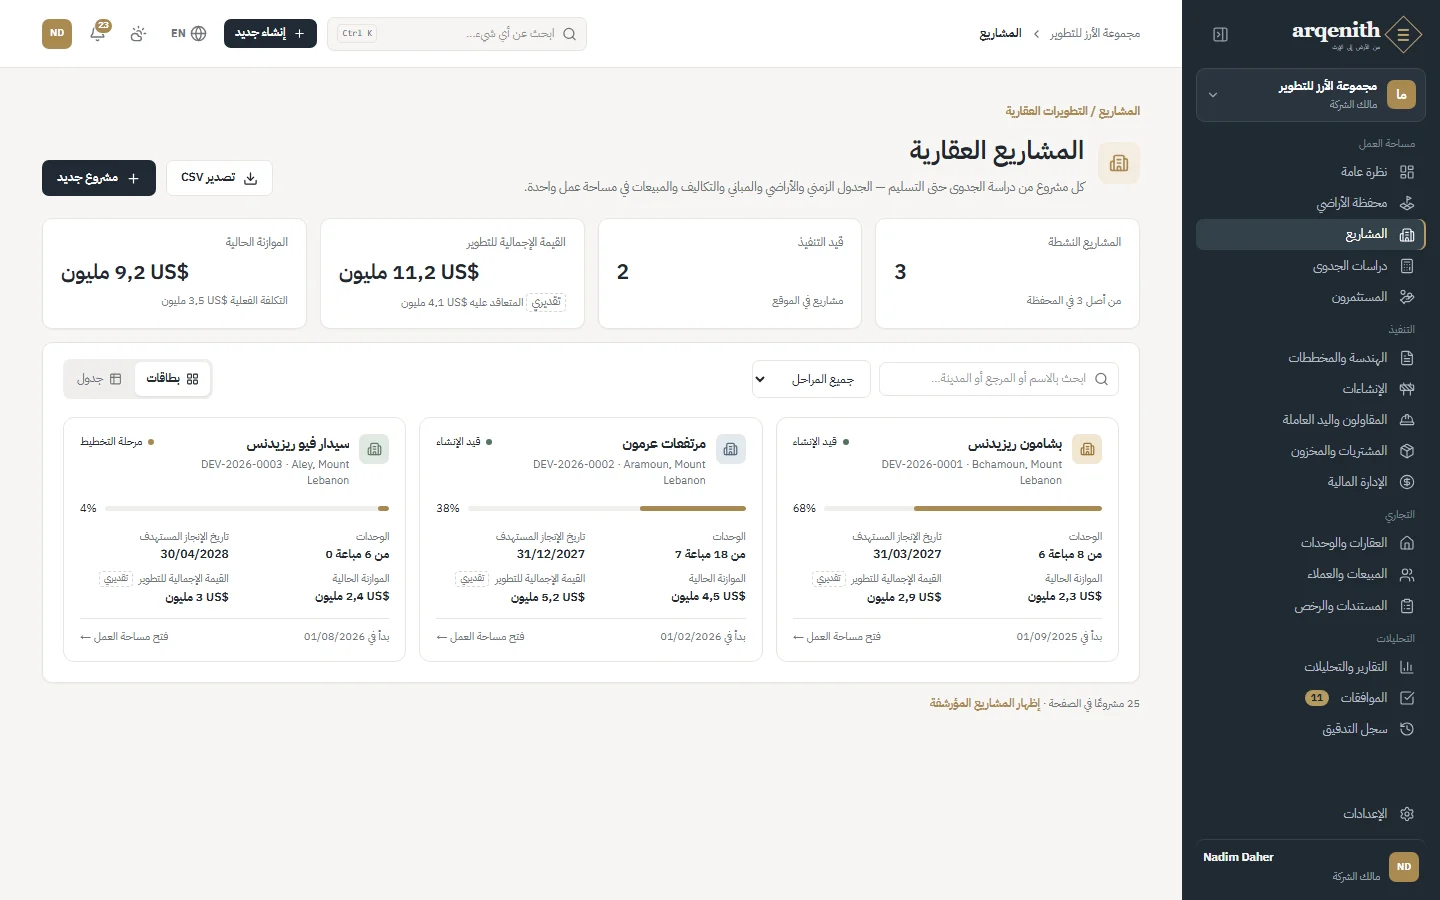This screenshot has height=900, width=1440.
Task: Click the arqenith logo icon
Action: click(x=1403, y=35)
